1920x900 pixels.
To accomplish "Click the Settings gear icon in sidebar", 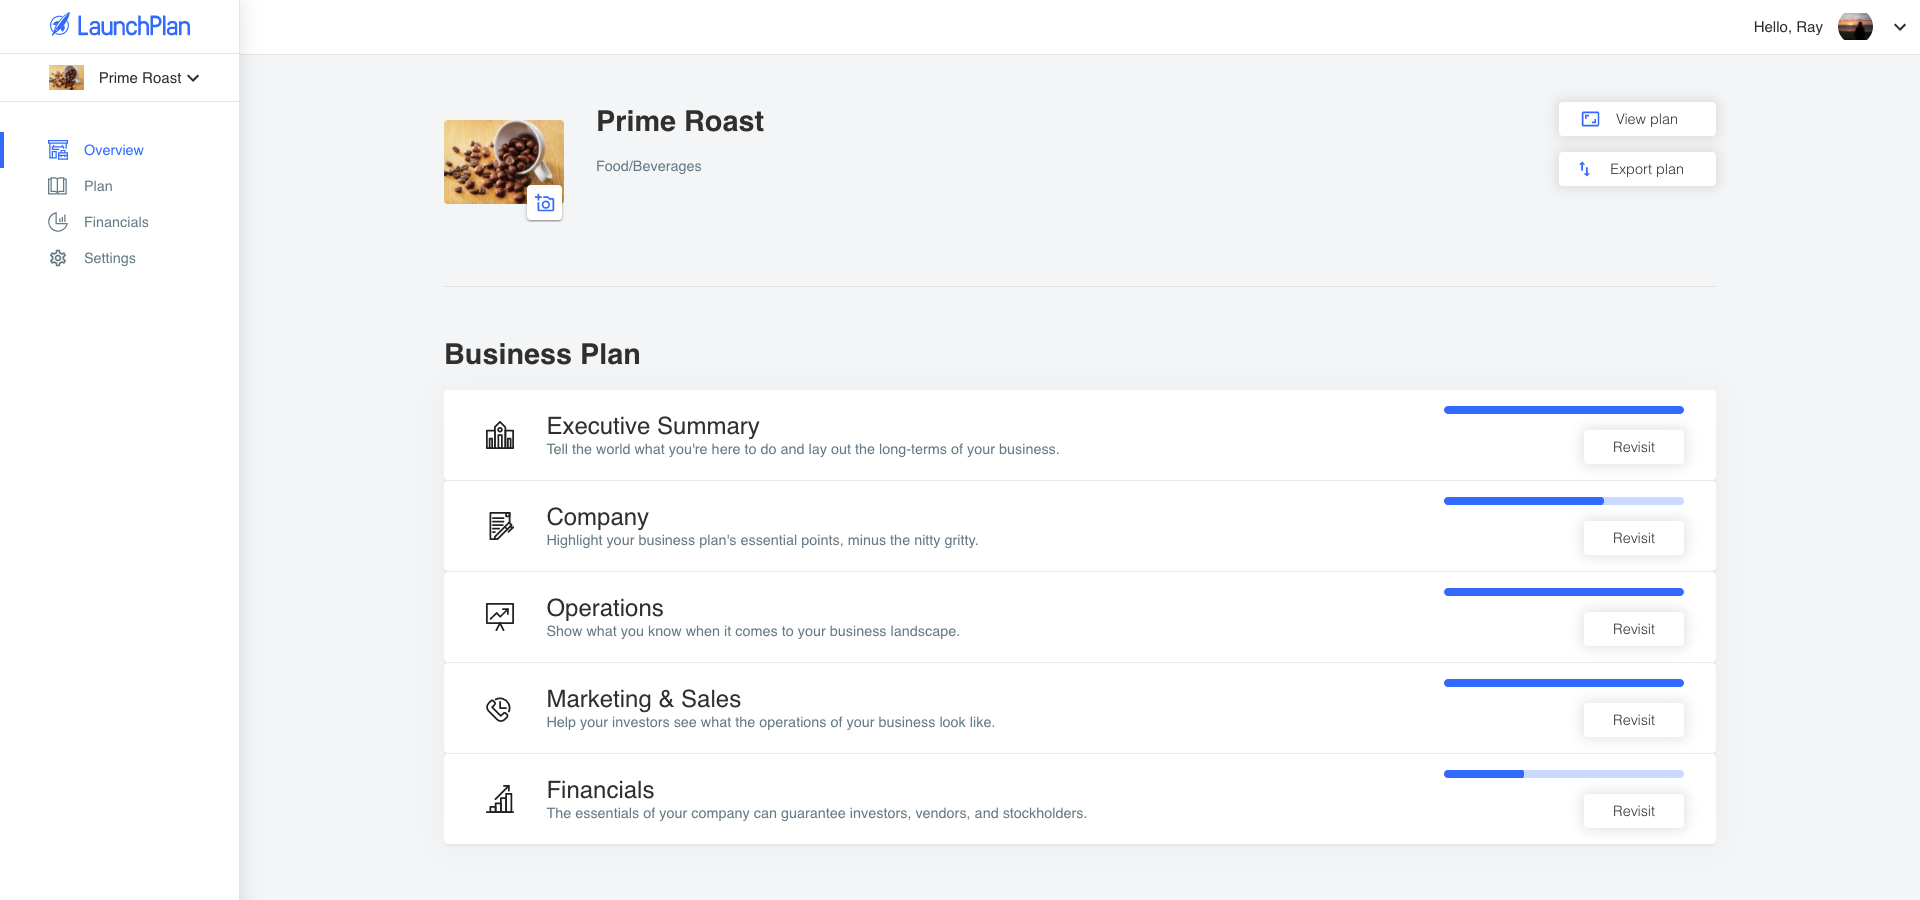I will (58, 258).
